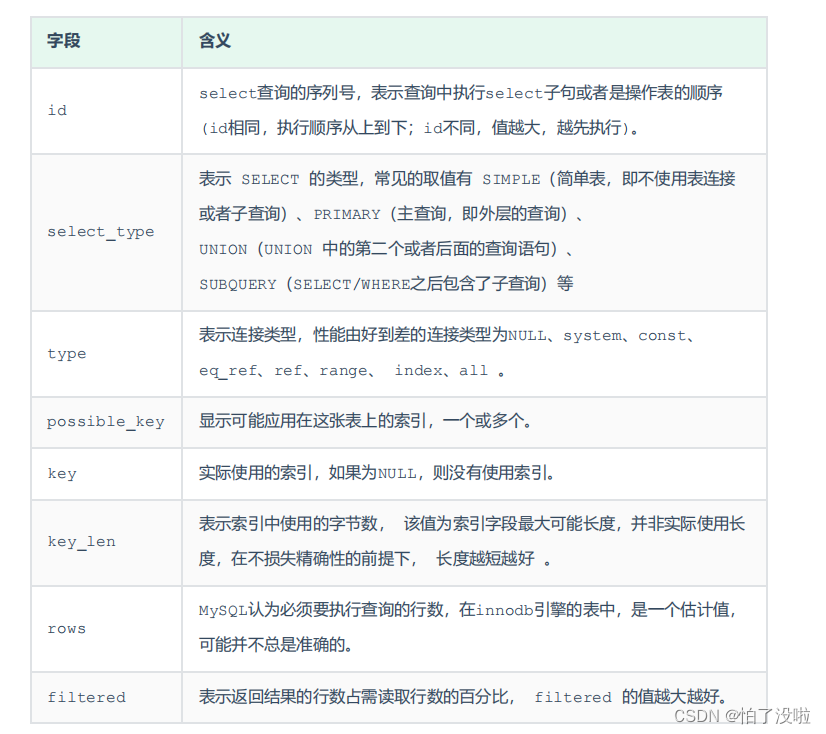Click the line 'MySQL认为必须要执行查询的行数'
Screen dimensions: 826x734
tap(467, 610)
